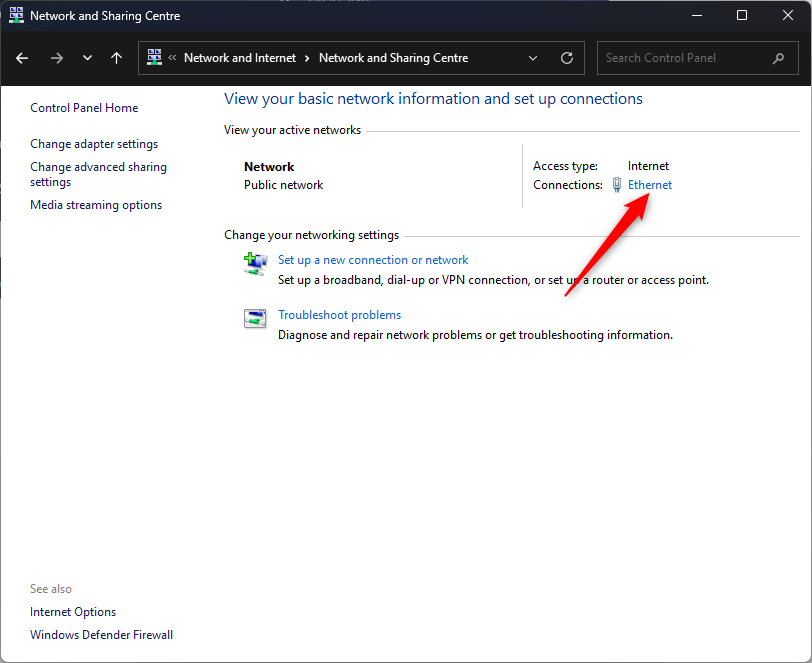Click the address bar Control Panel icon
This screenshot has height=663, width=812.
[154, 57]
